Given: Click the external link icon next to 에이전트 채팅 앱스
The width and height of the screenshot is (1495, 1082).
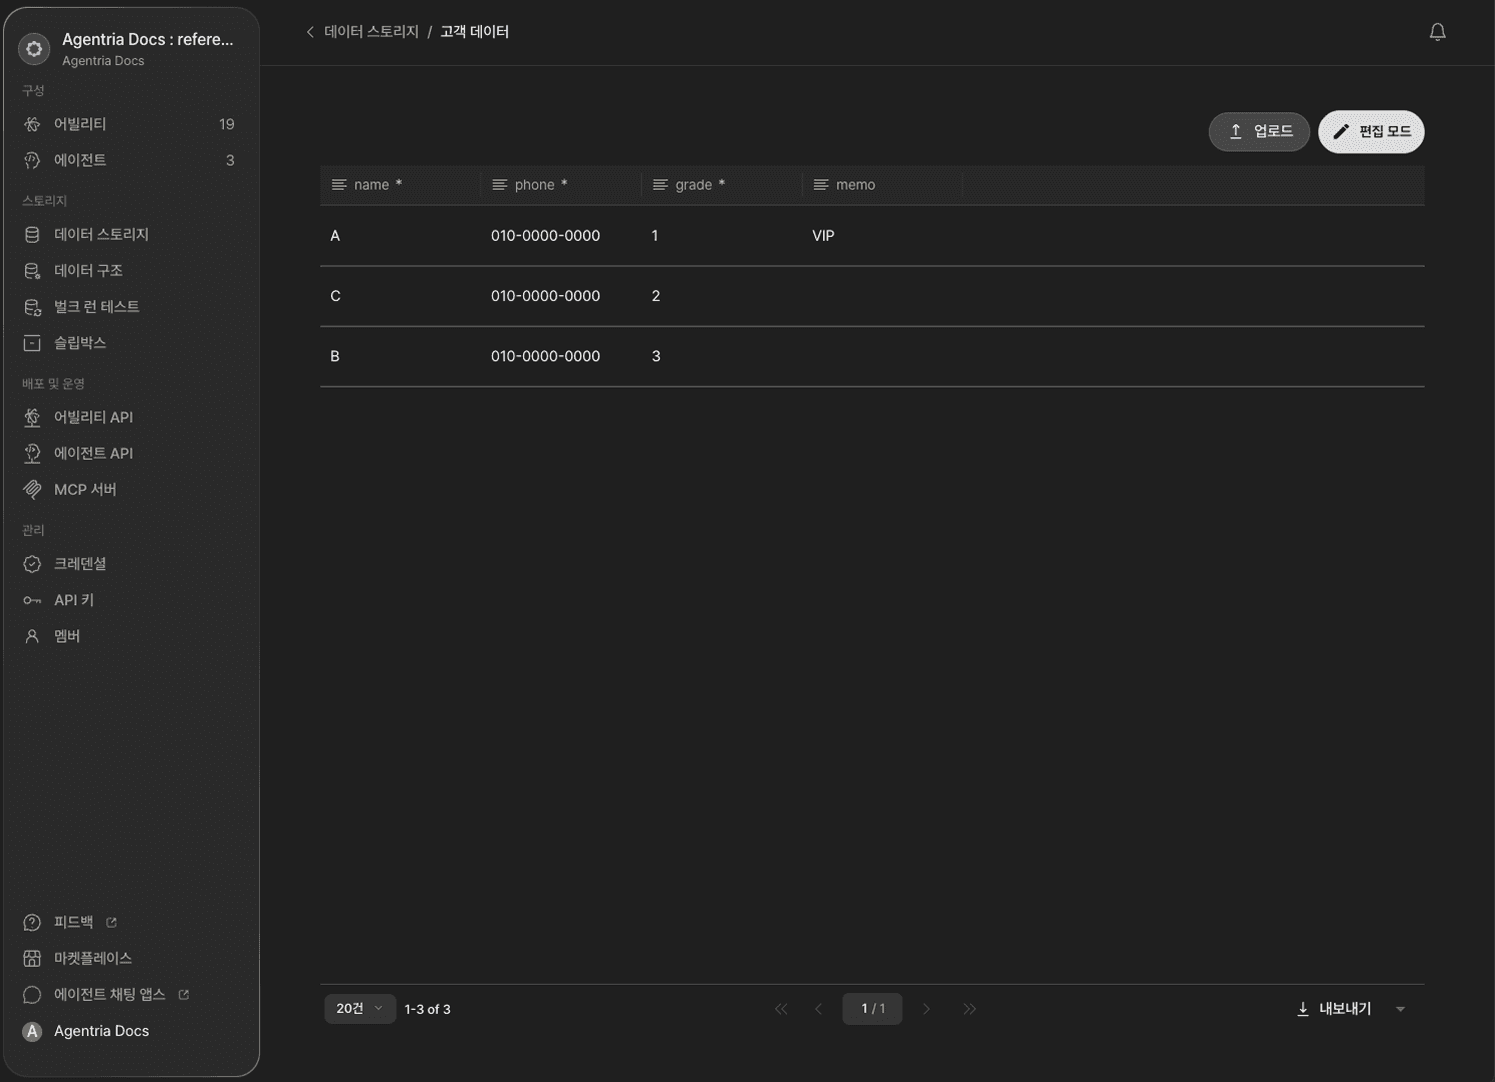Looking at the screenshot, I should 184,994.
